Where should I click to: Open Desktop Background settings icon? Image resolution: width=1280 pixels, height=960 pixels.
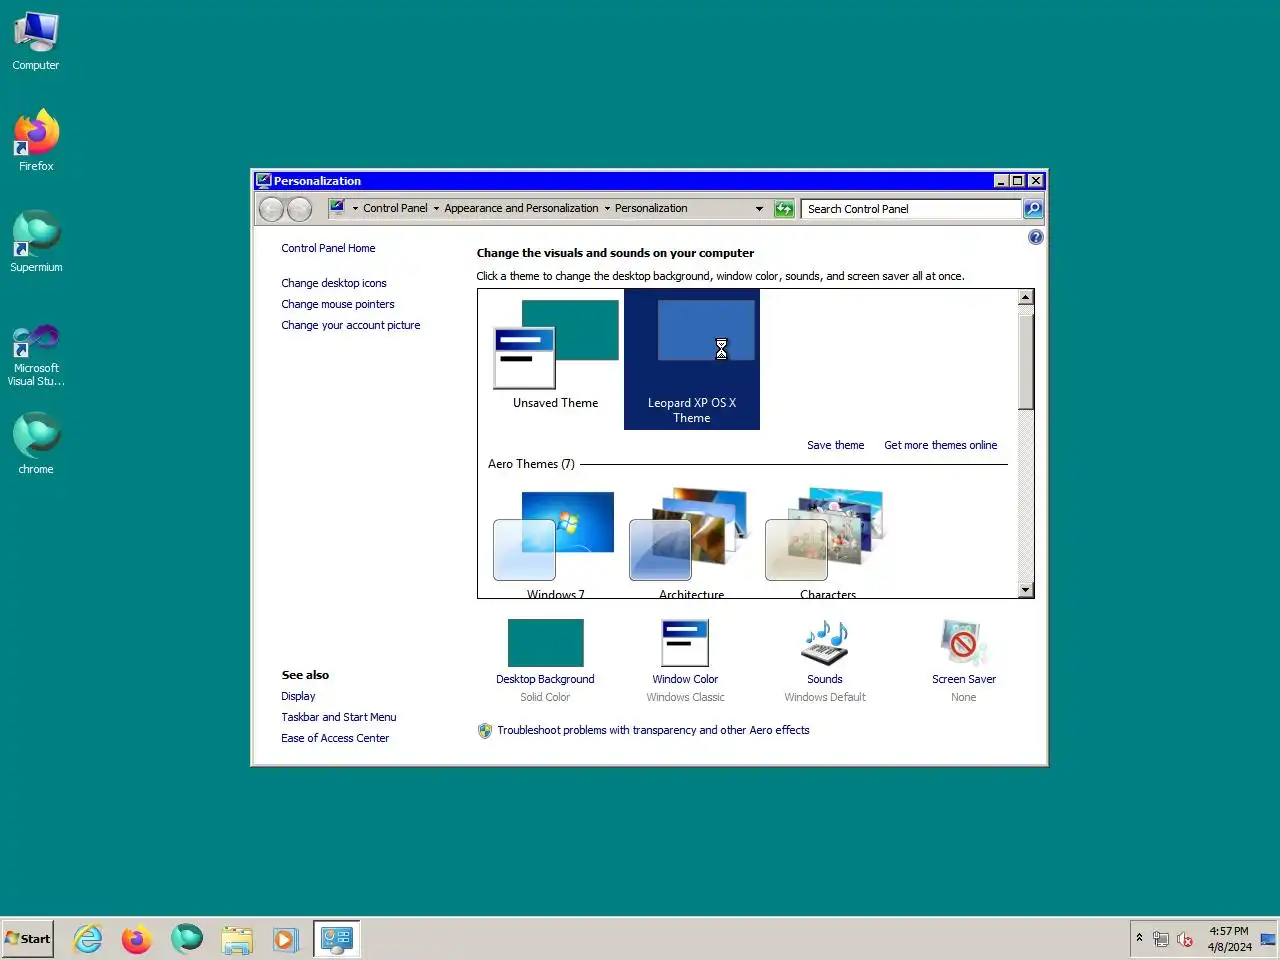(545, 643)
